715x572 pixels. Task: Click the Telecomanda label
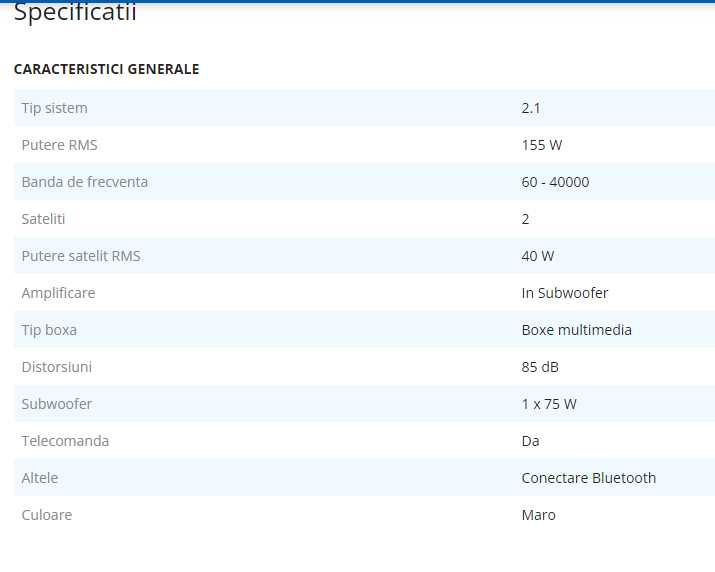click(x=65, y=441)
